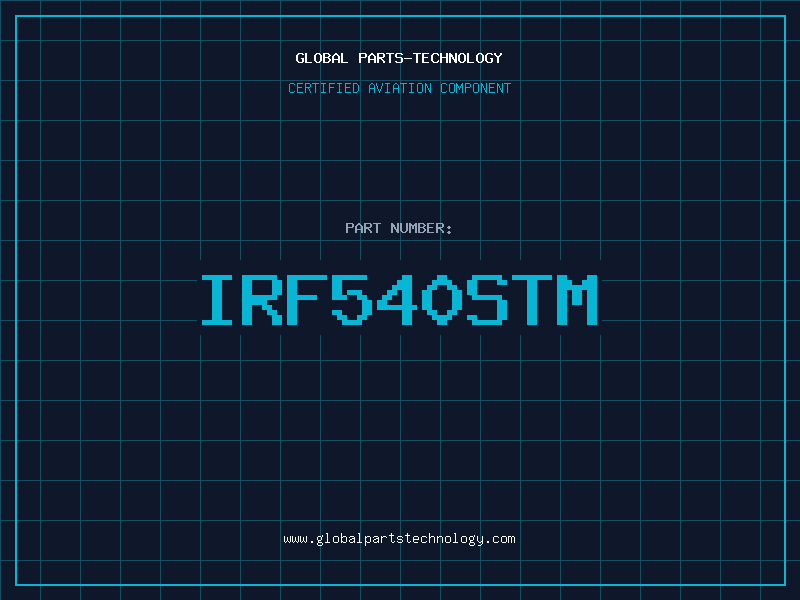Click the digit 4 in the part number

coord(394,300)
